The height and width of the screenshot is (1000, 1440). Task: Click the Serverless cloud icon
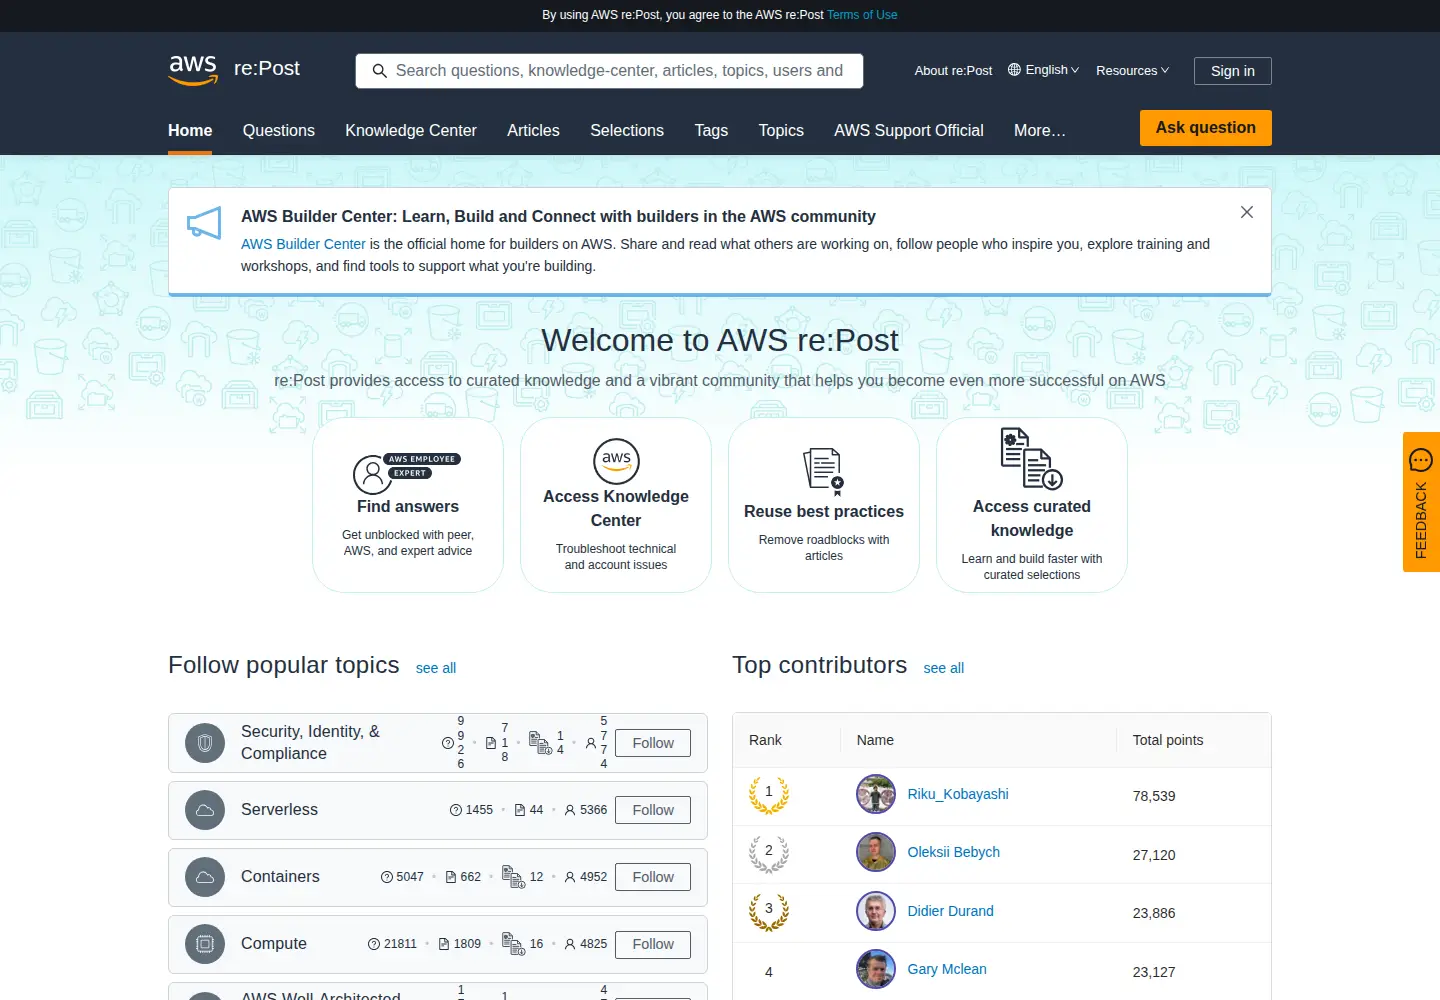(x=205, y=810)
